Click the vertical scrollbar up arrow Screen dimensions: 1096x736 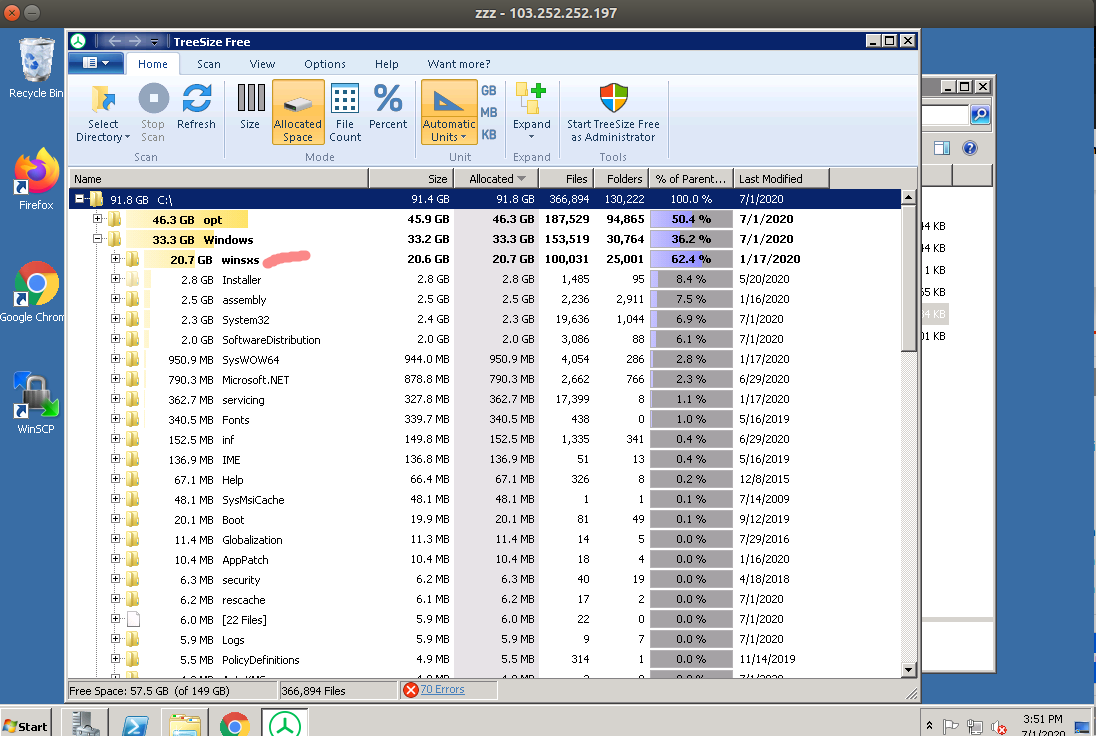pyautogui.click(x=908, y=197)
